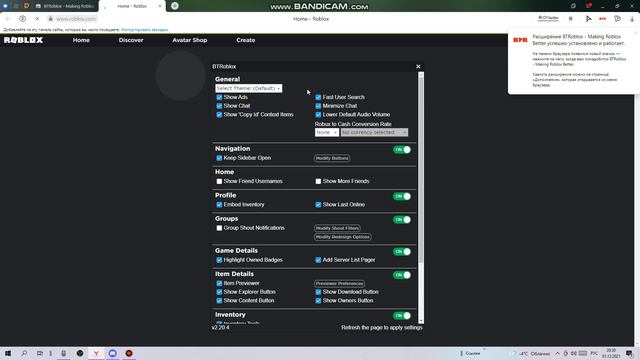The width and height of the screenshot is (640, 360).
Task: Stop page loading with the X button
Action: coord(37,19)
